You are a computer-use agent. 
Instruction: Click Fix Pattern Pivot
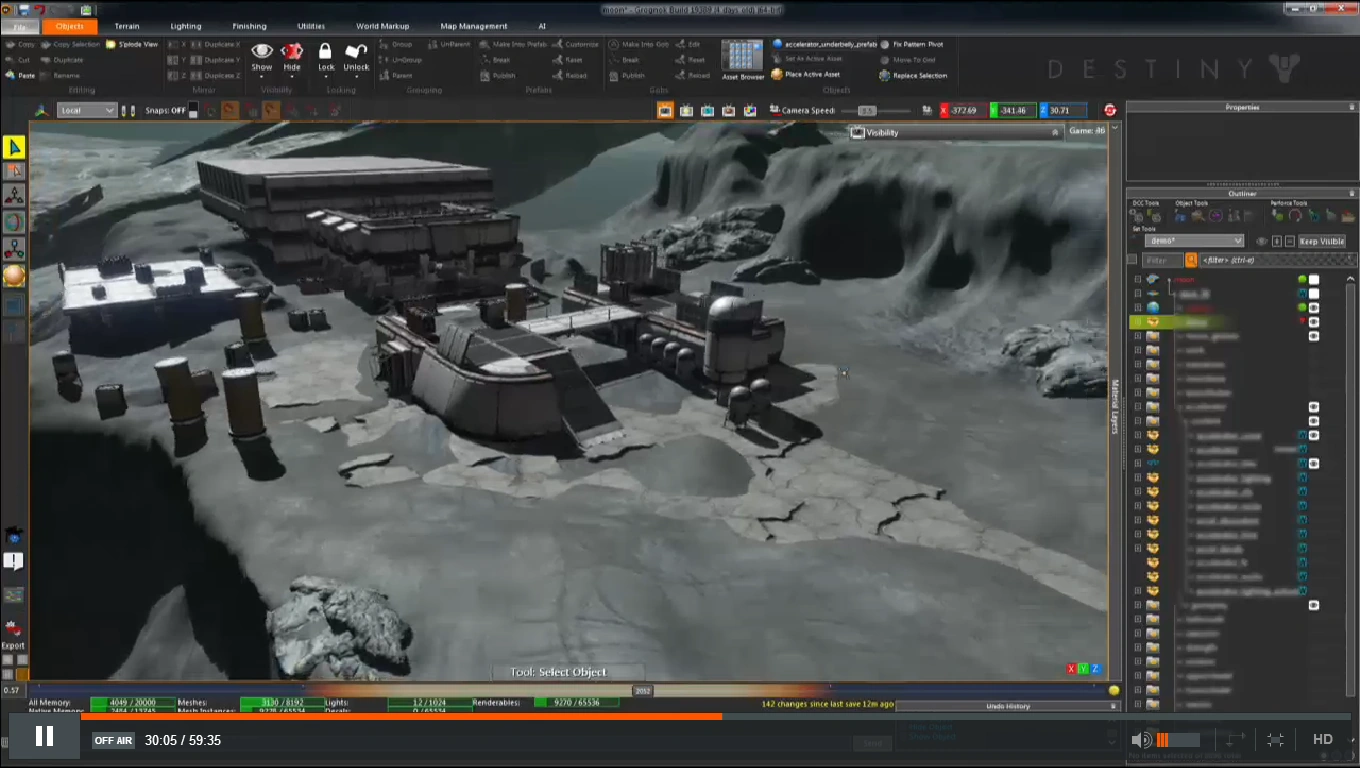(912, 44)
